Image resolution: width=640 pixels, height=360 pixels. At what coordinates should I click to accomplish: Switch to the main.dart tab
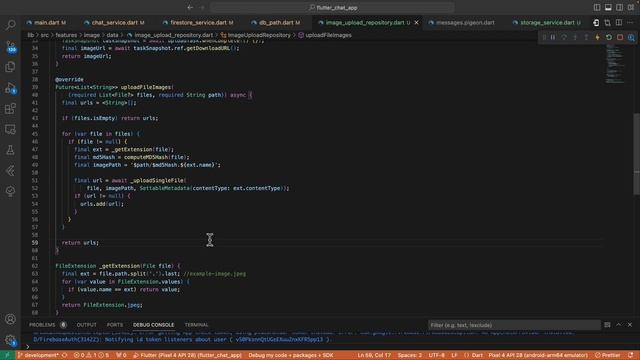(46, 22)
